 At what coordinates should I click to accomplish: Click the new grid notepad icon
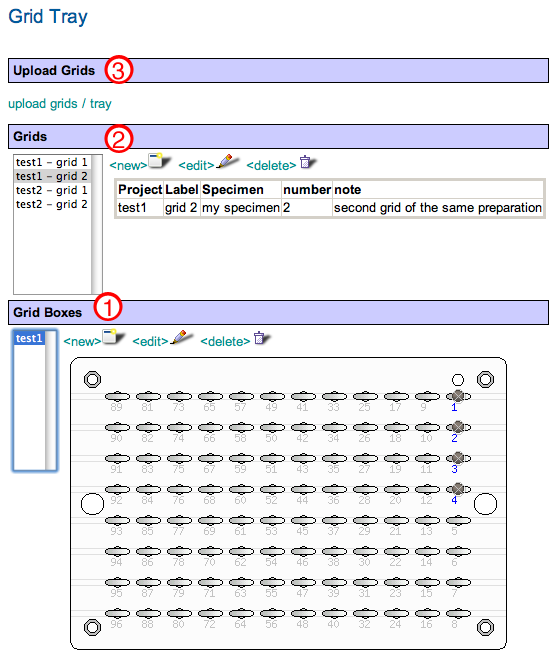click(159, 161)
